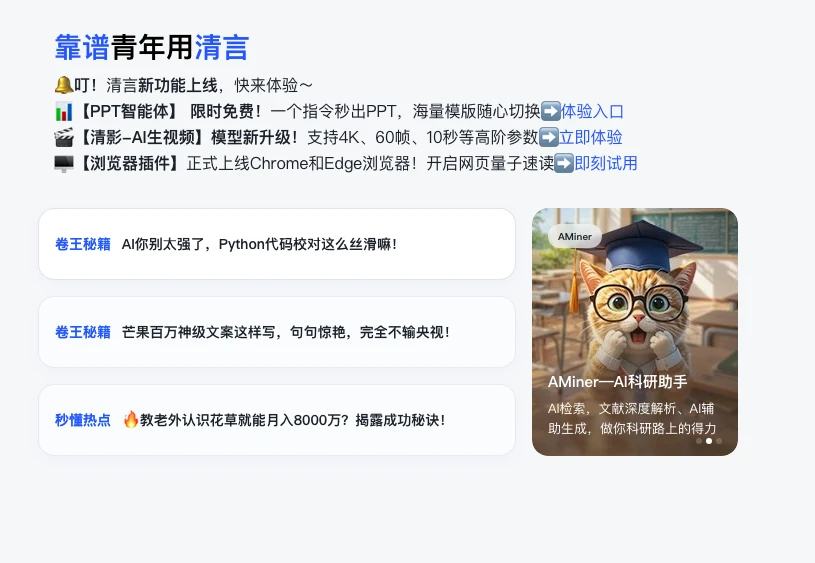Select the active middle carousel dot

point(709,441)
